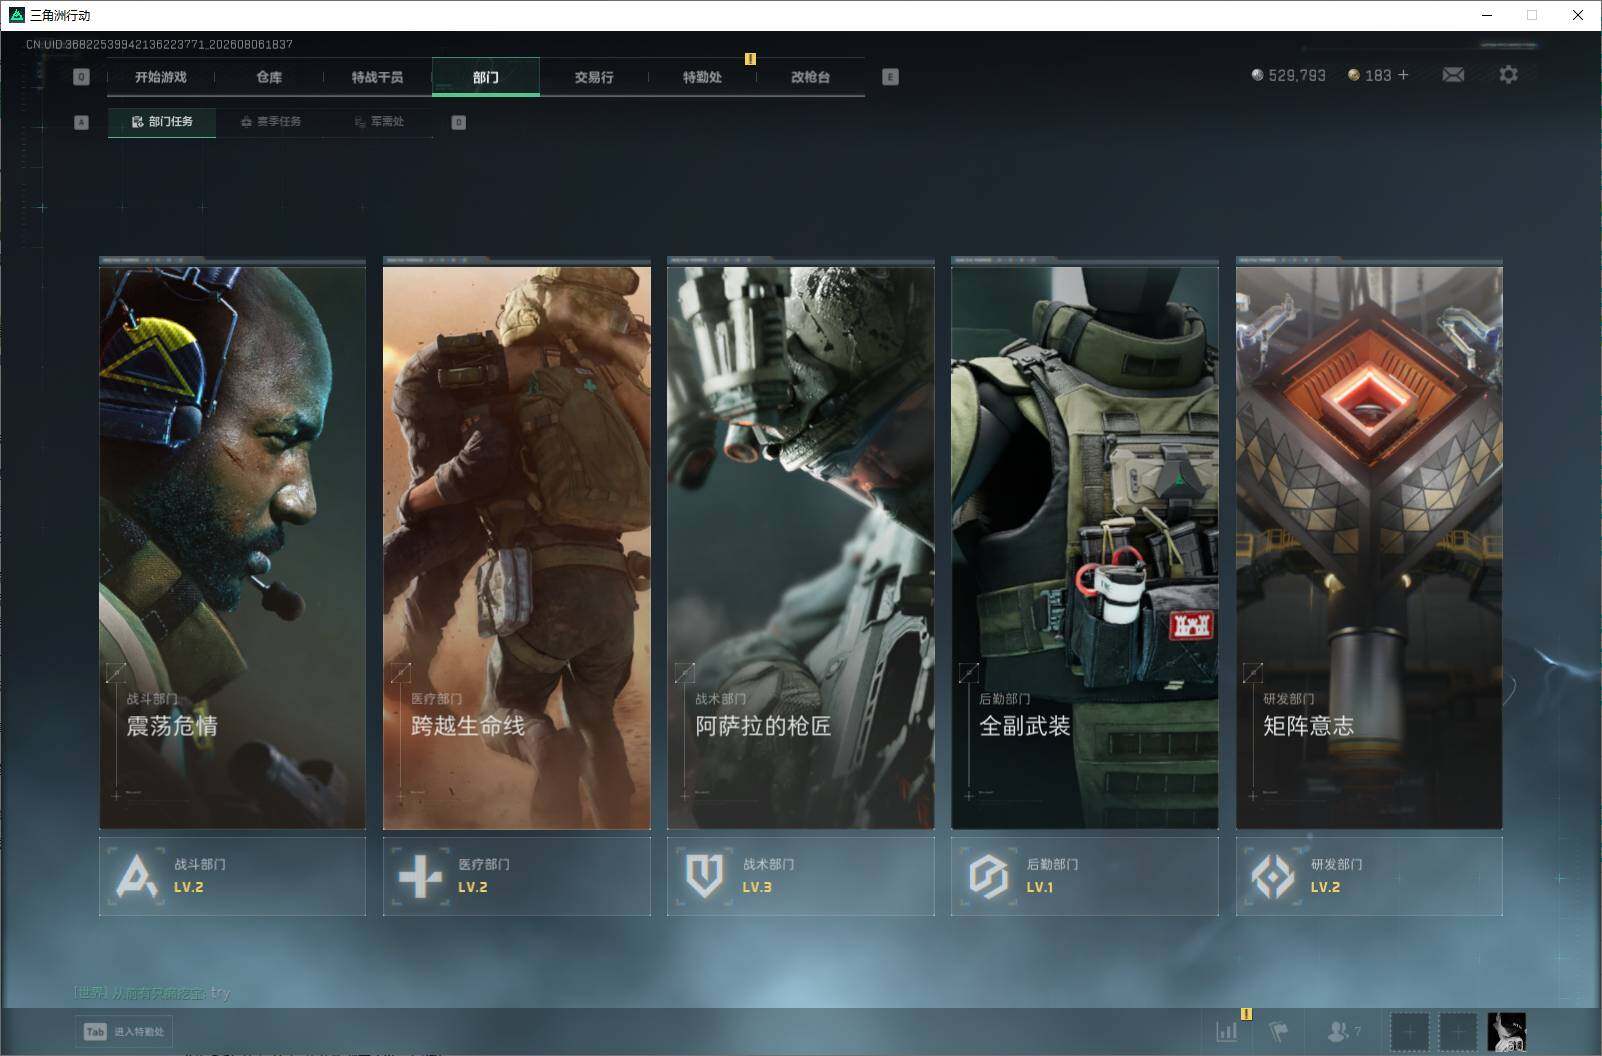
Task: Click the D key next sub-tab hint
Action: click(459, 122)
